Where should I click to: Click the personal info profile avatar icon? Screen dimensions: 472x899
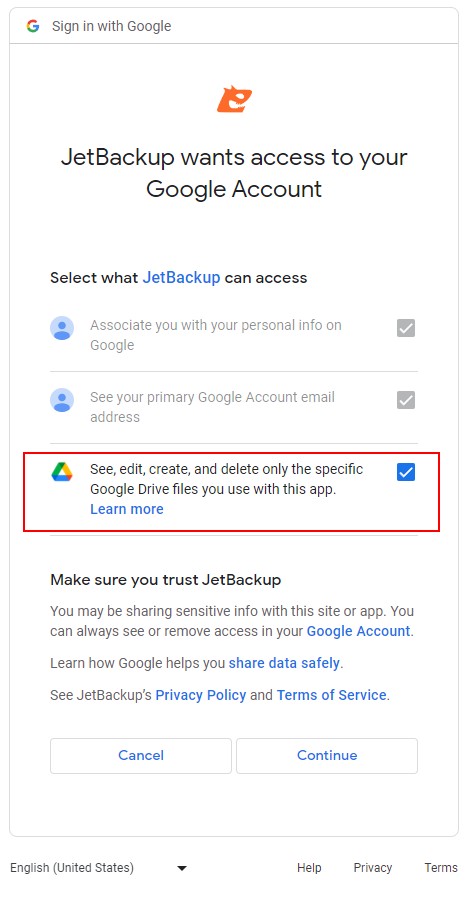point(62,328)
